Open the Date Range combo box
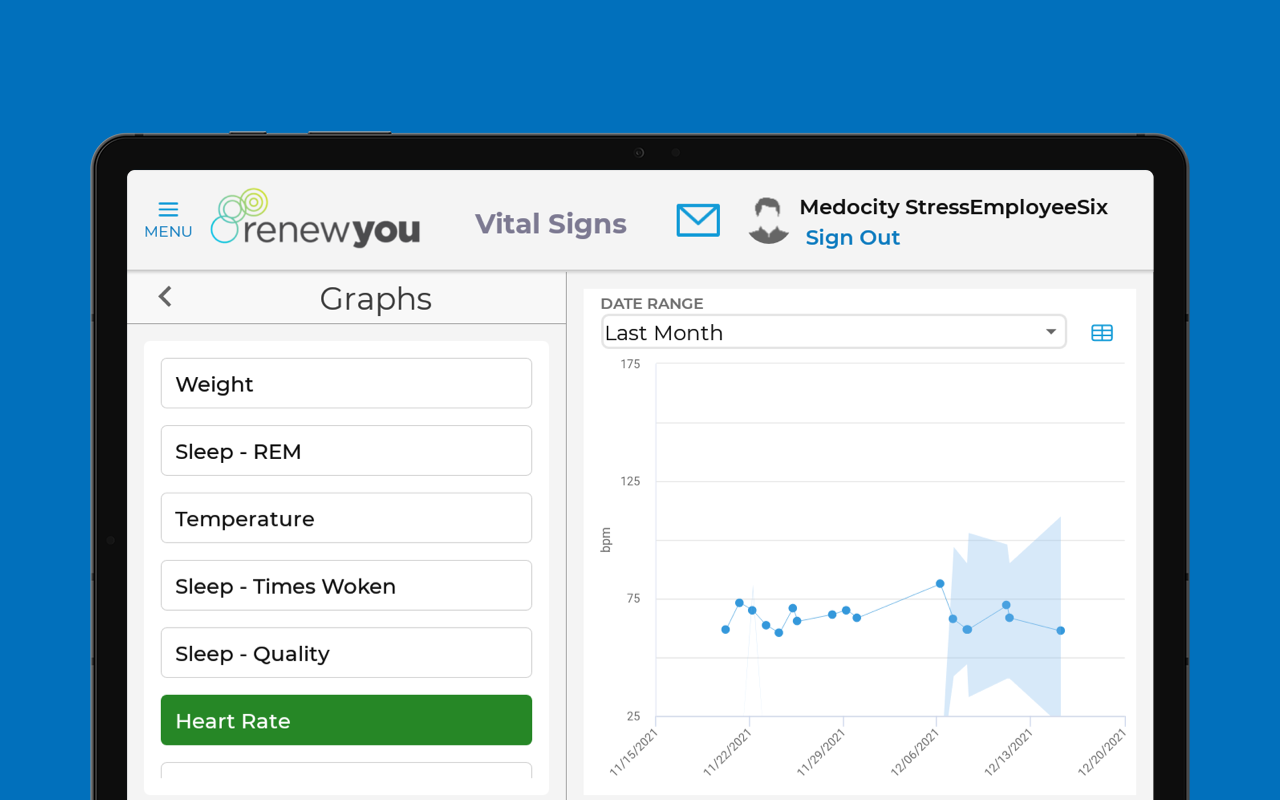Image resolution: width=1280 pixels, height=800 pixels. coord(834,332)
